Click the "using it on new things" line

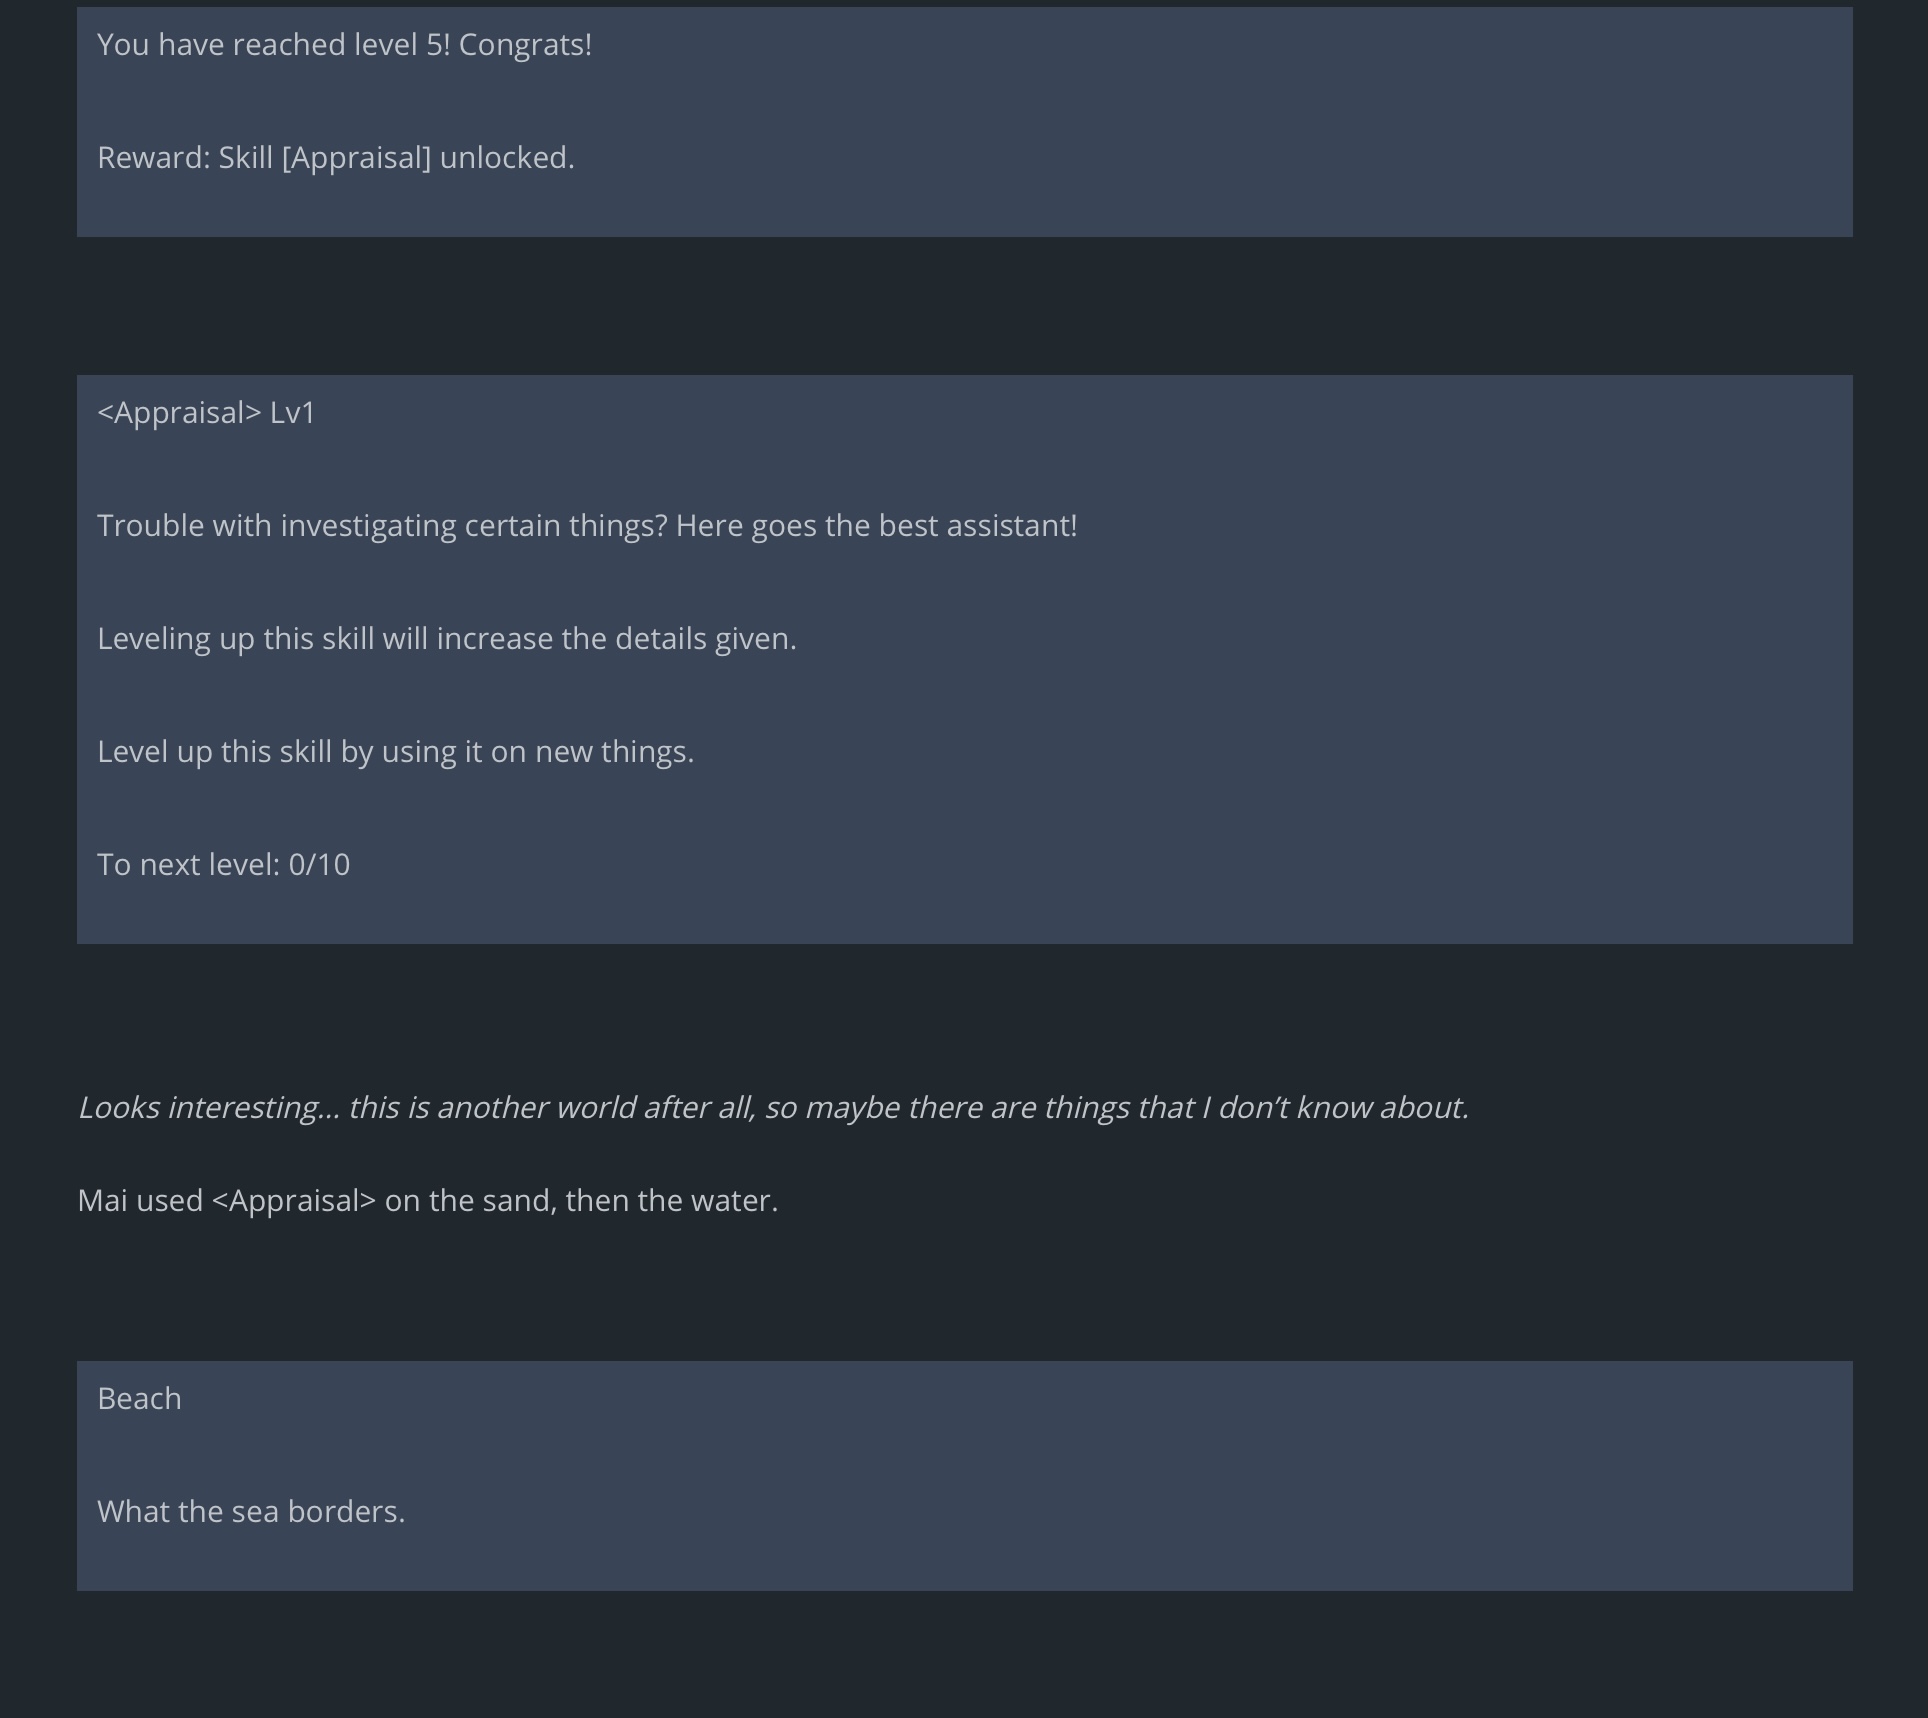coord(537,752)
